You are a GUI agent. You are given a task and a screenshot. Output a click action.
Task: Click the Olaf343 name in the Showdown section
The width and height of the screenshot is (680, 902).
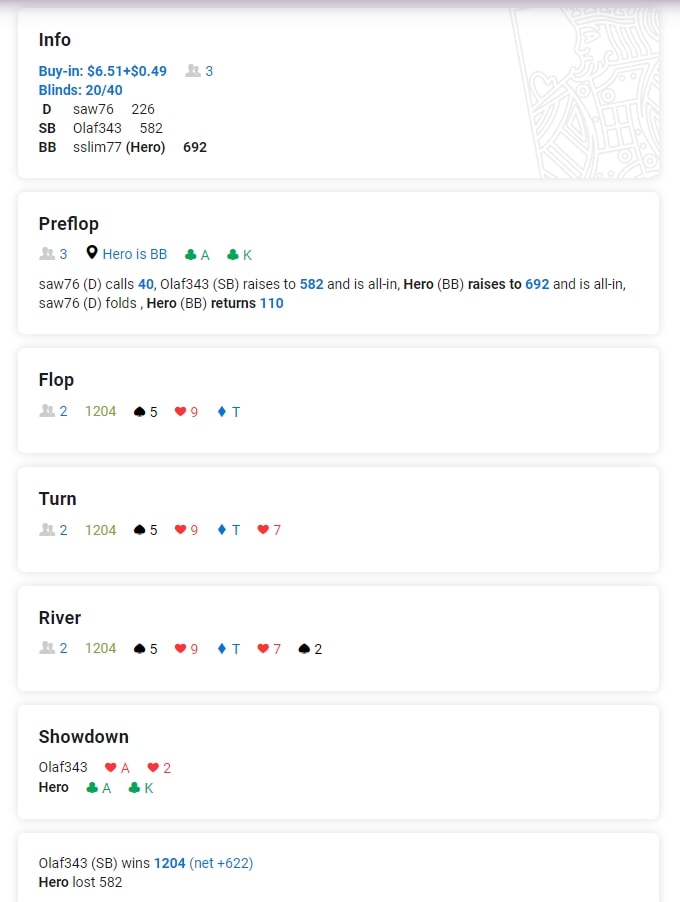coord(63,768)
